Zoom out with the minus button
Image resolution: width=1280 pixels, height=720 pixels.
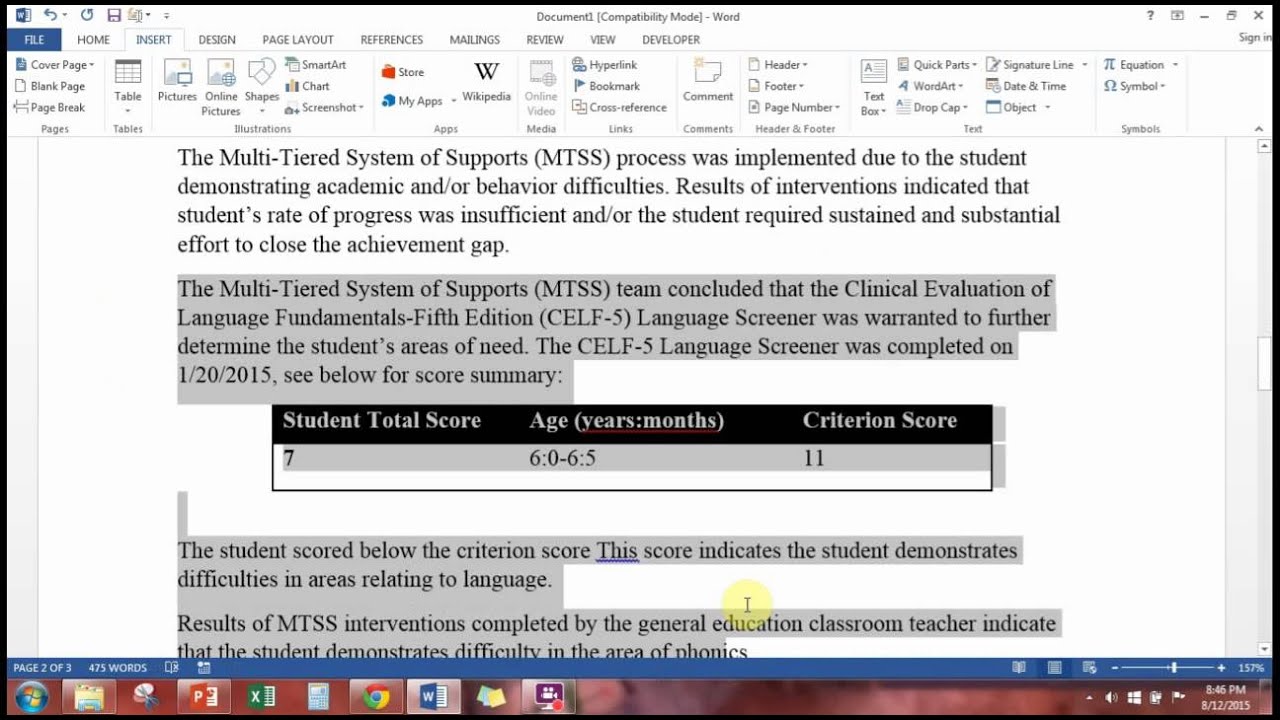[1115, 667]
